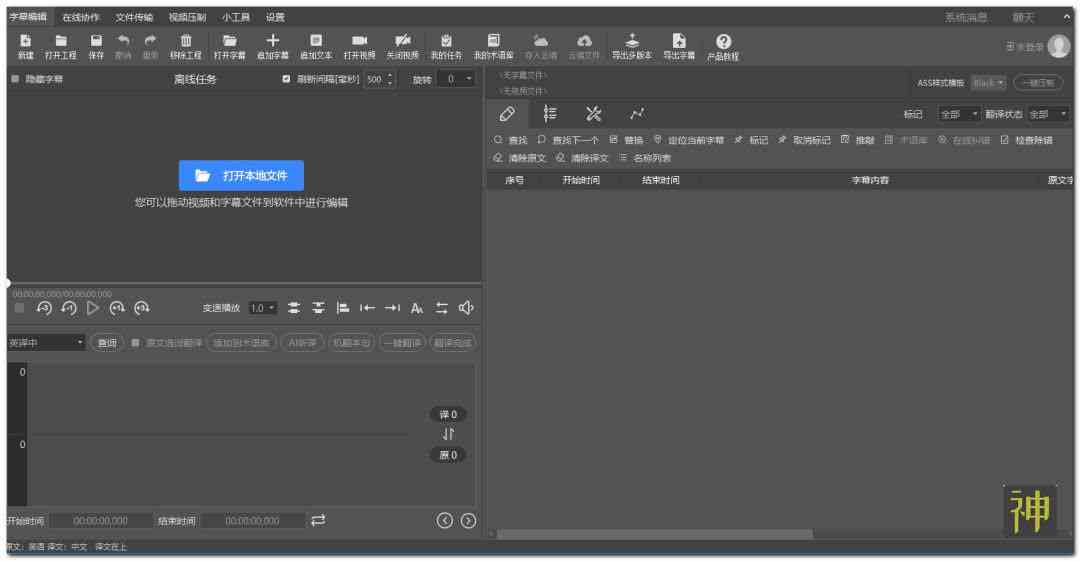Stop playback with the square button
Viewport: 1080px width, 561px height.
tap(19, 308)
